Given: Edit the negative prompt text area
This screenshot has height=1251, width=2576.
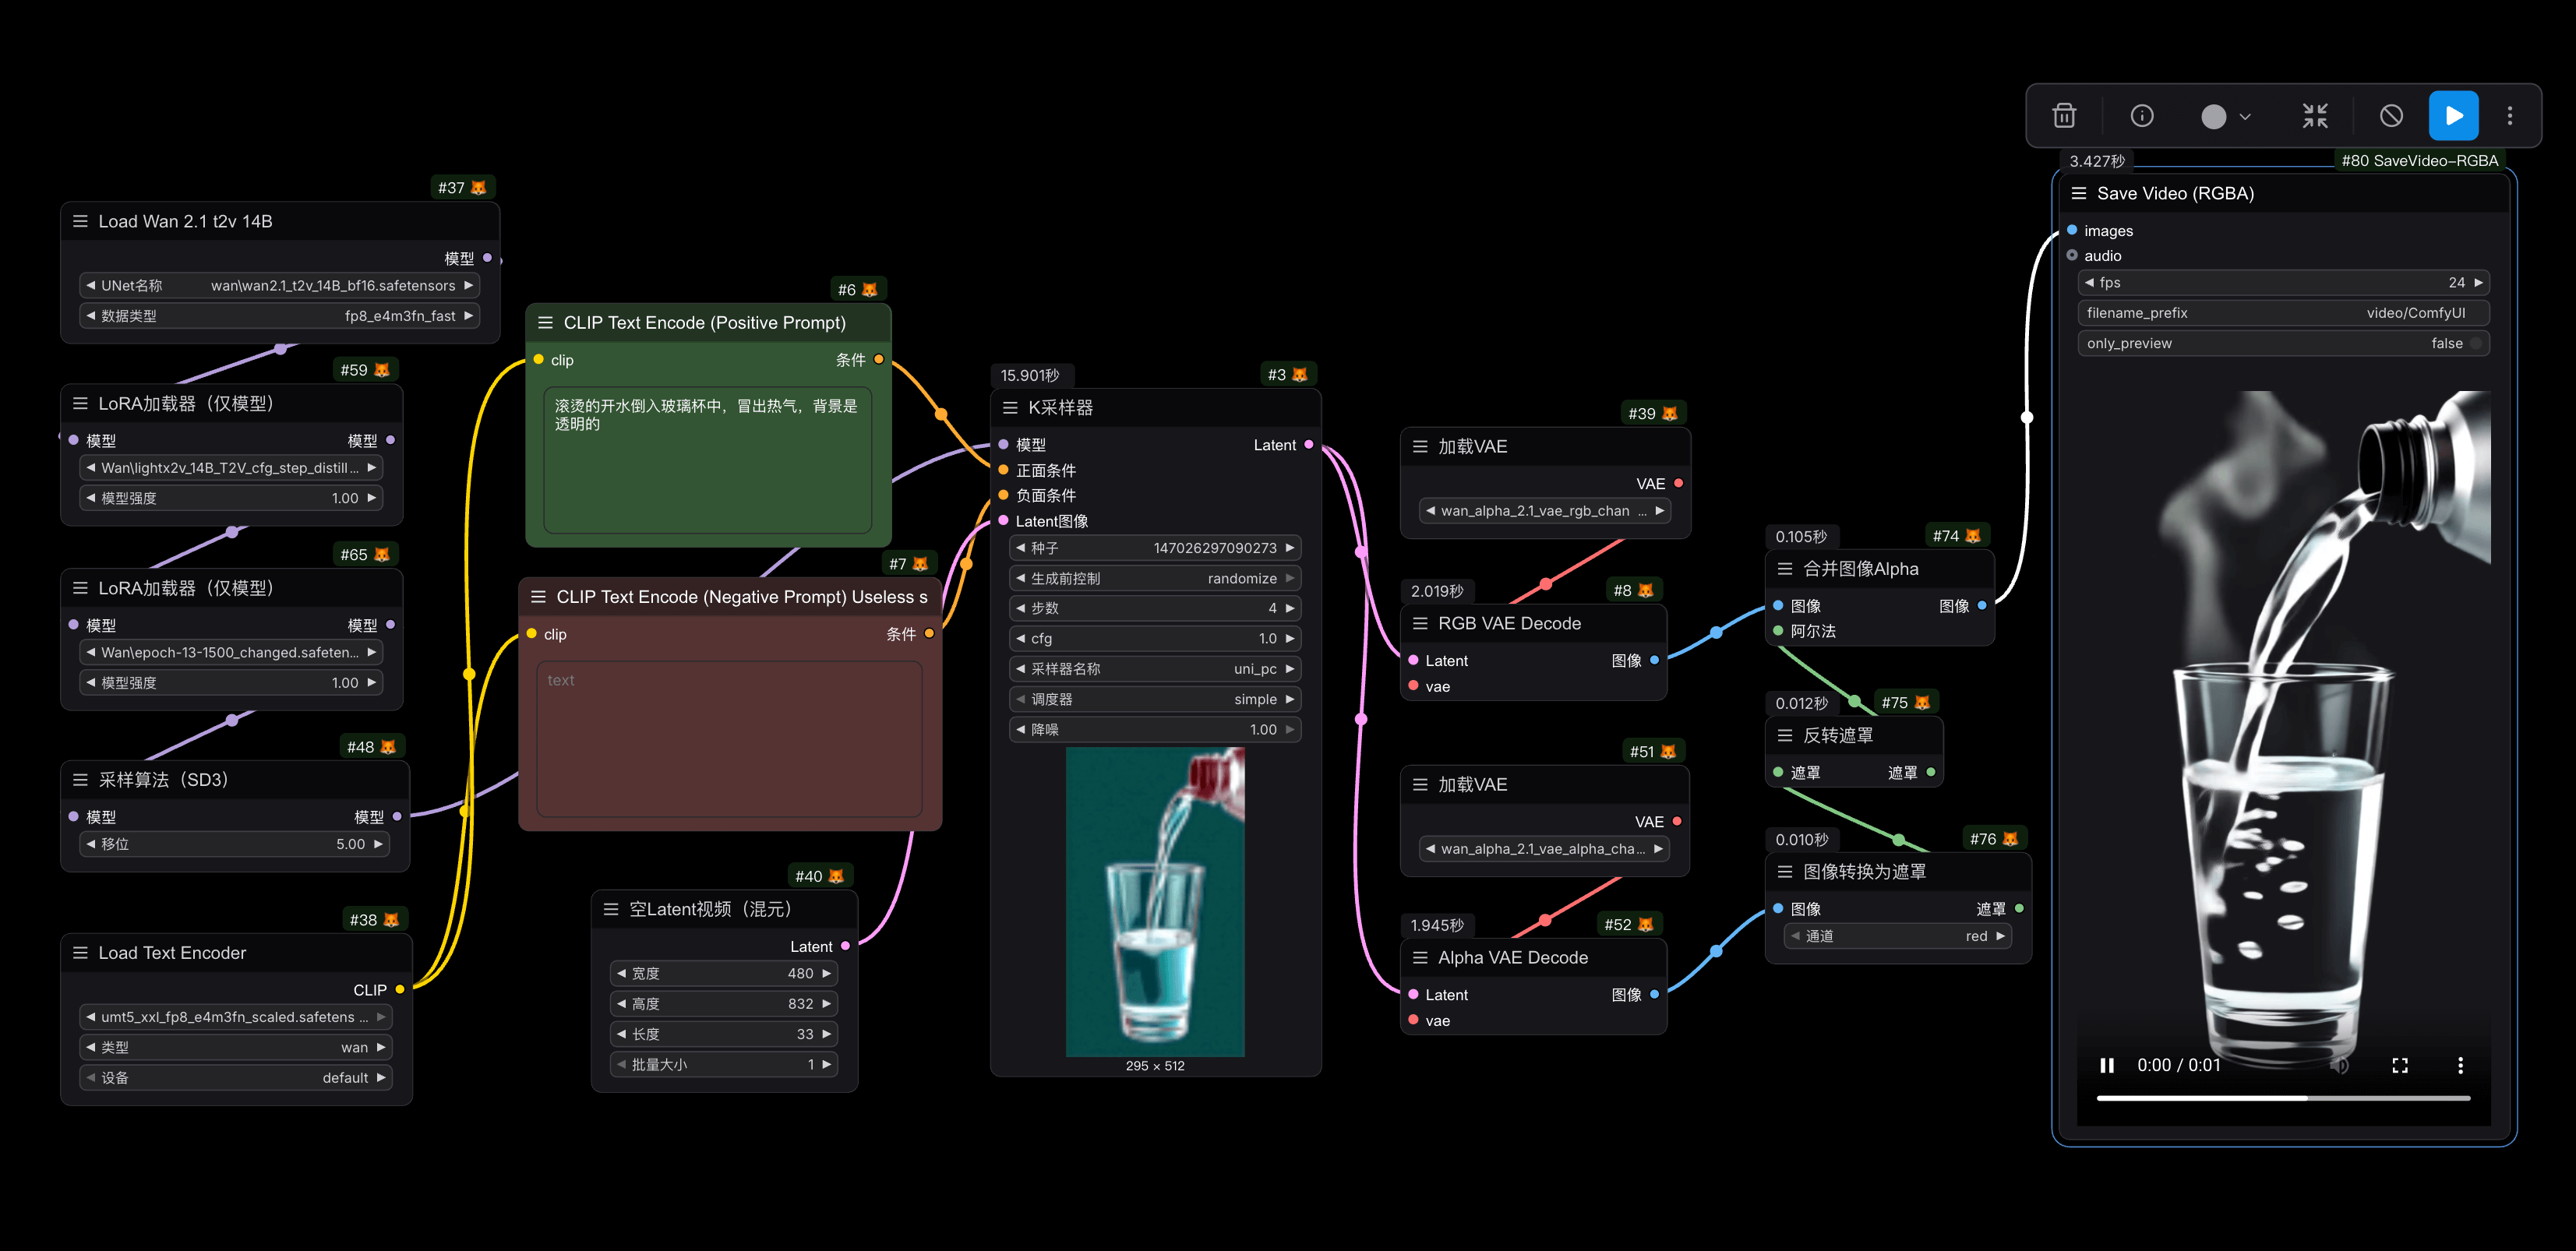Looking at the screenshot, I should coord(729,740).
